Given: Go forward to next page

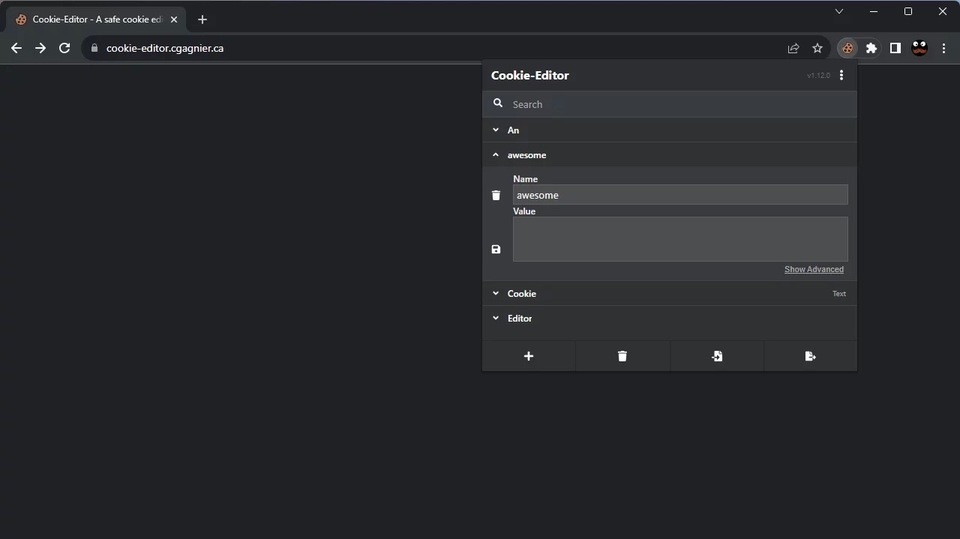Looking at the screenshot, I should click(x=40, y=48).
